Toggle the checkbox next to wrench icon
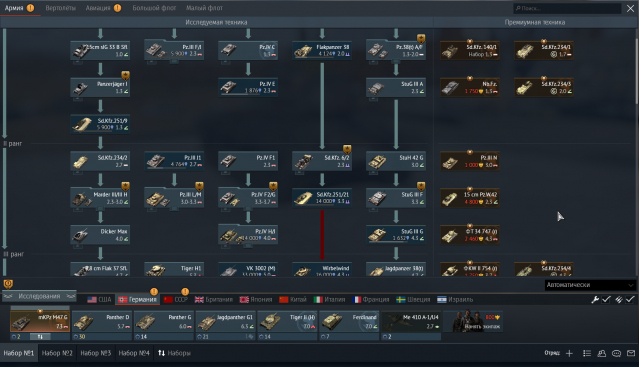The width and height of the screenshot is (639, 367). tap(606, 299)
